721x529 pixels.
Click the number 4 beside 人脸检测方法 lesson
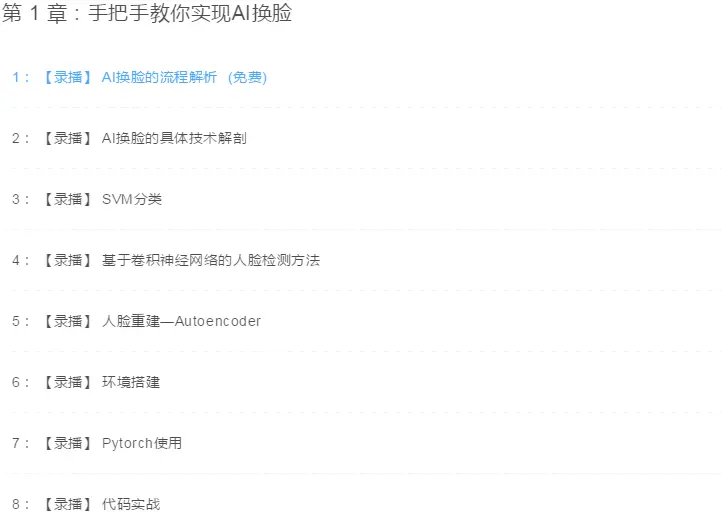pyautogui.click(x=16, y=261)
